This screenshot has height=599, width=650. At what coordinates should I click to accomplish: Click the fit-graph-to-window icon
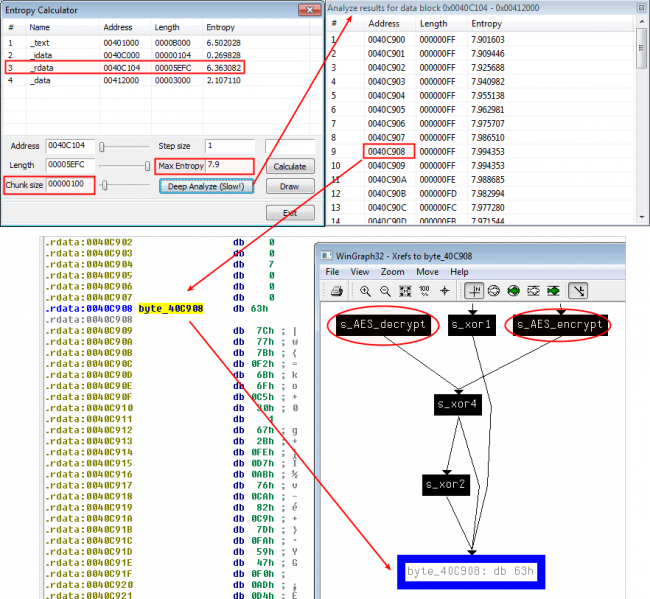(404, 290)
